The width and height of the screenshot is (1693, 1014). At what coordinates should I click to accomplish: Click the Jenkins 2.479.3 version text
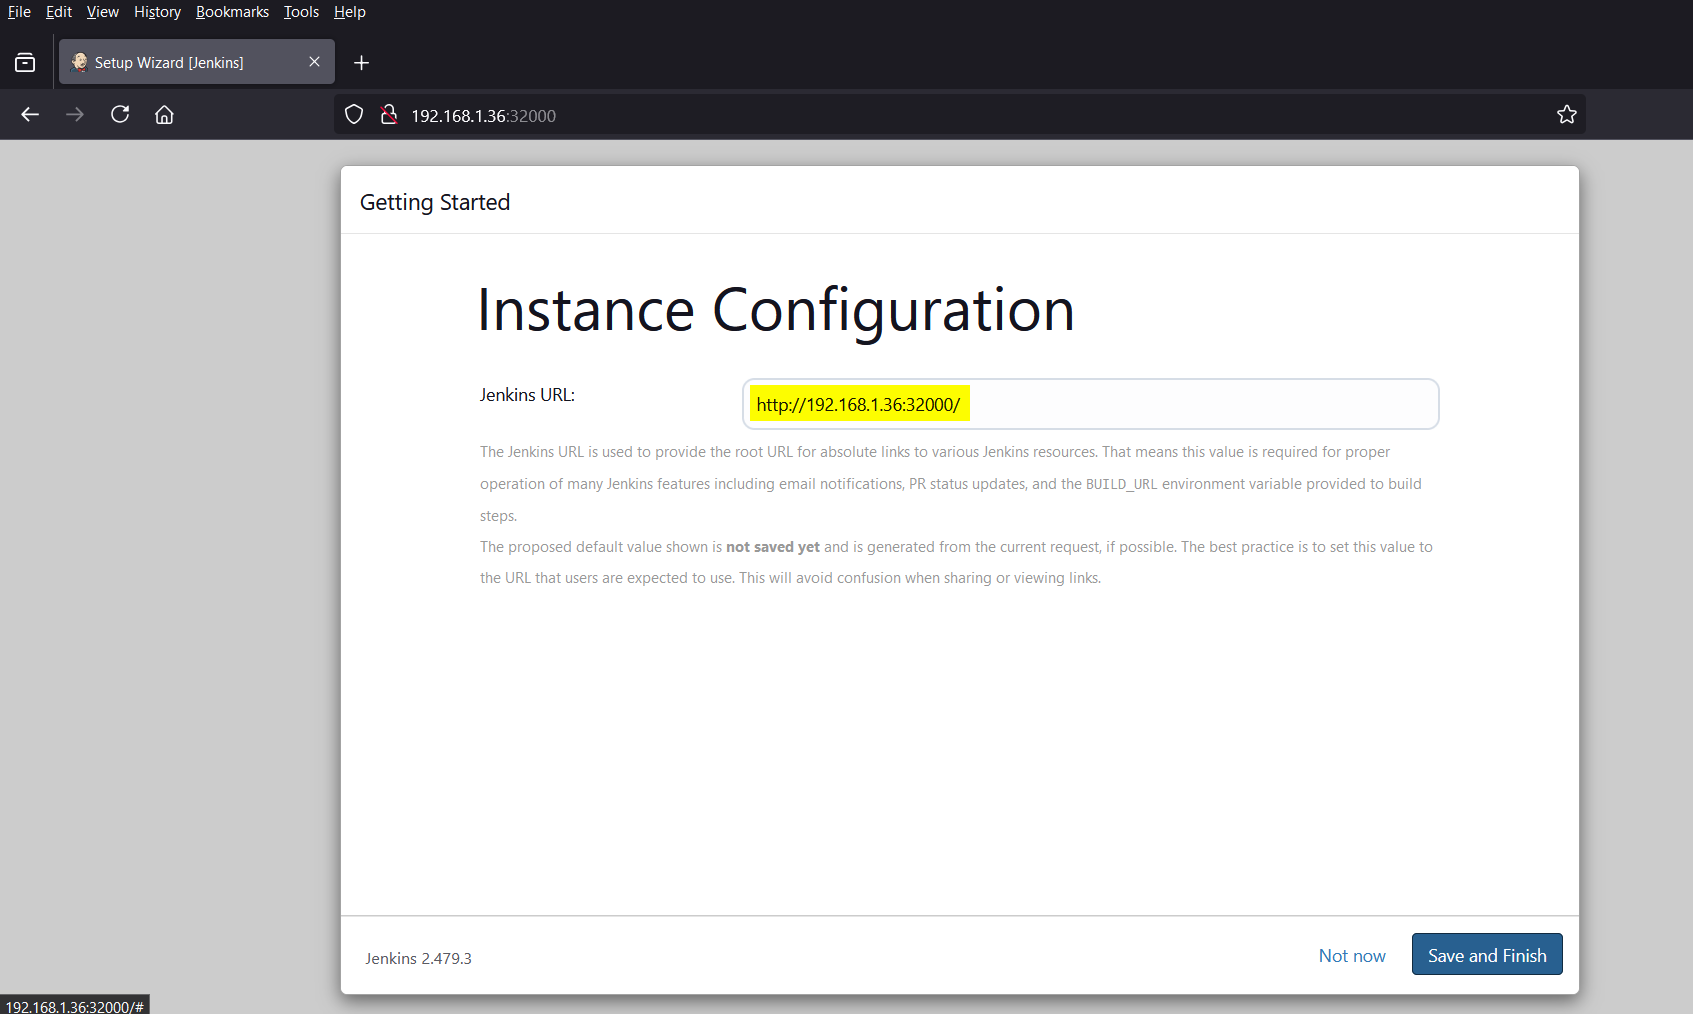(418, 958)
